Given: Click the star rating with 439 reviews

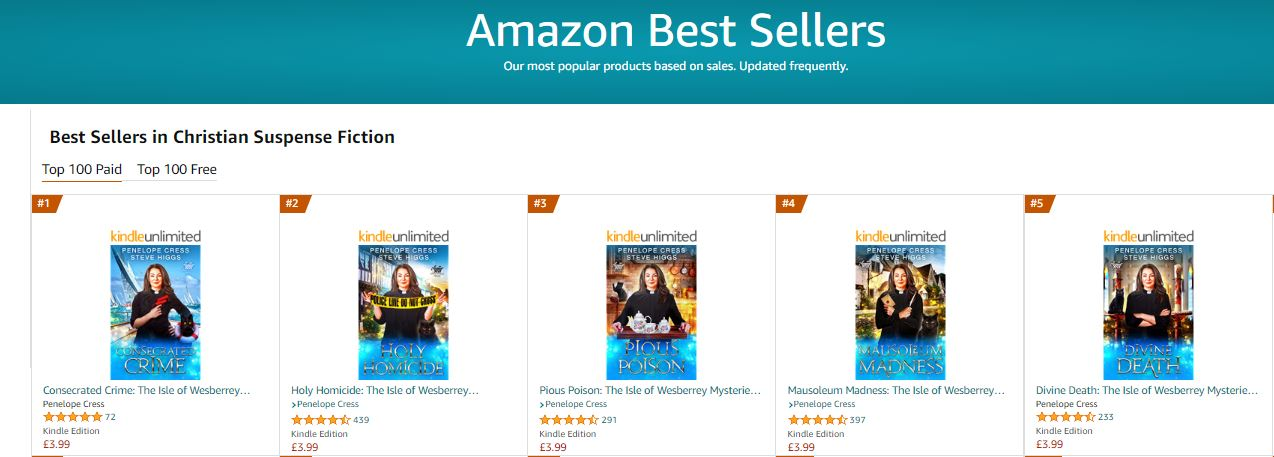Looking at the screenshot, I should 320,420.
